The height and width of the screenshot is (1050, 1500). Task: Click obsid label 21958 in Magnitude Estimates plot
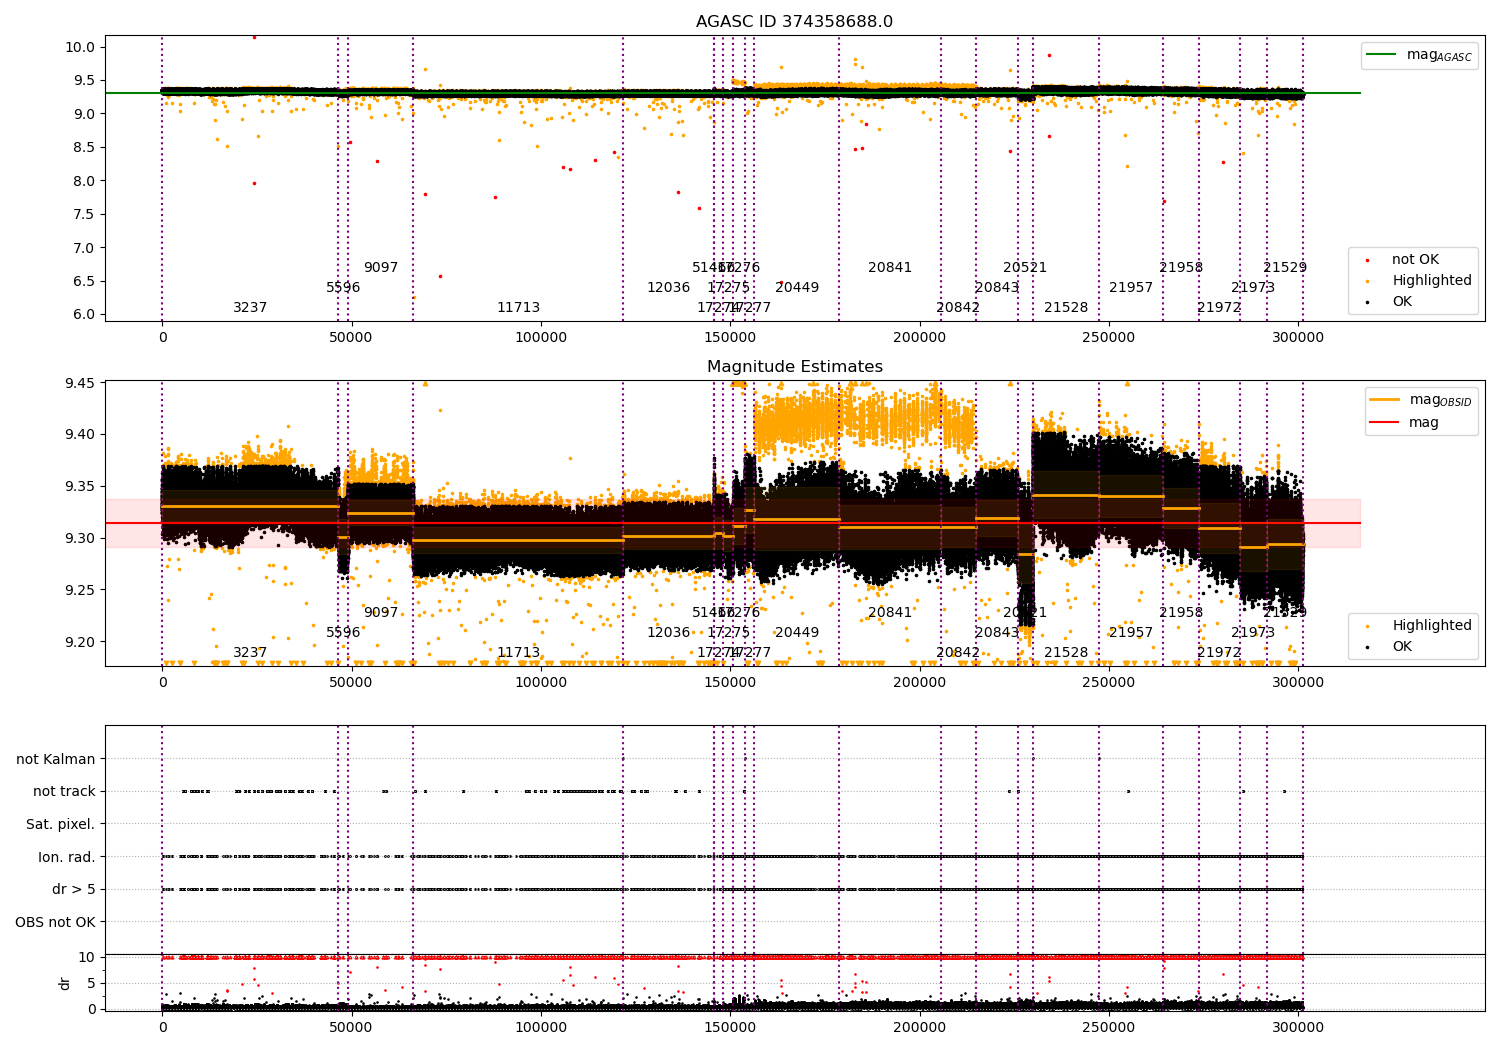point(1181,613)
